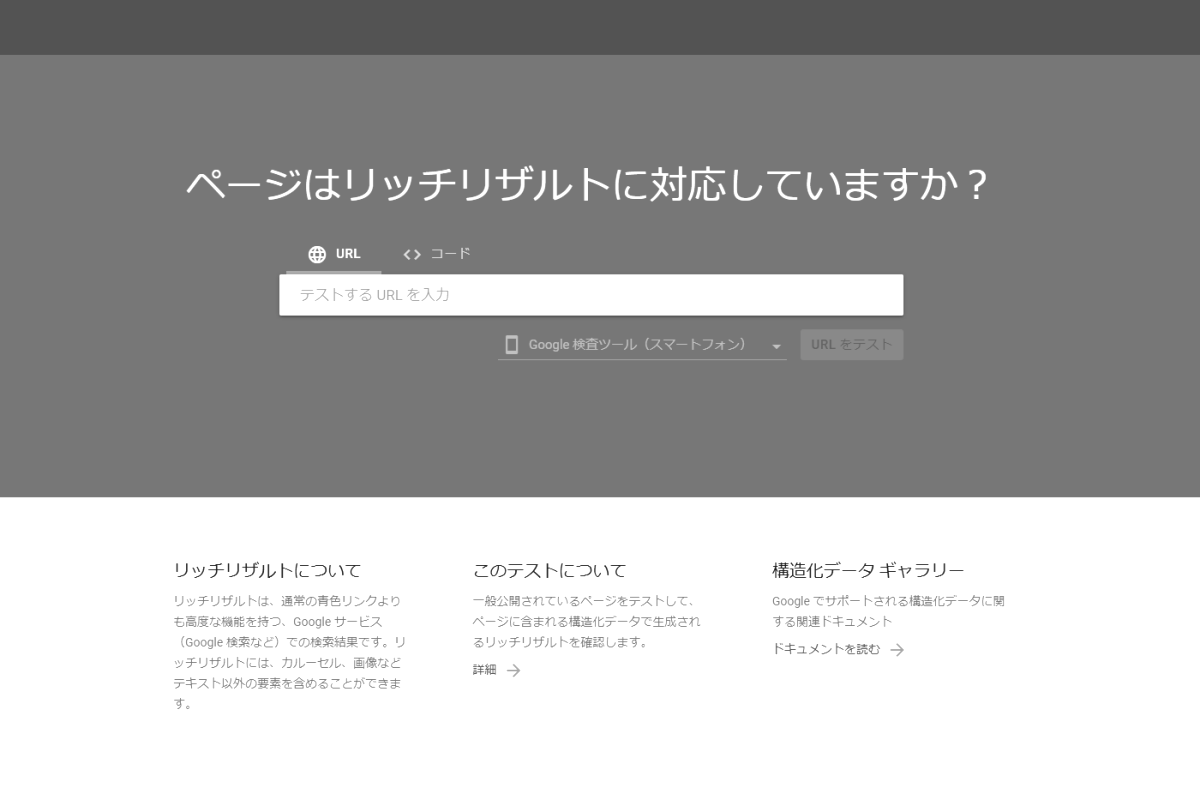Focus the テストする URL を入力 field
The width and height of the screenshot is (1200, 800).
[590, 295]
